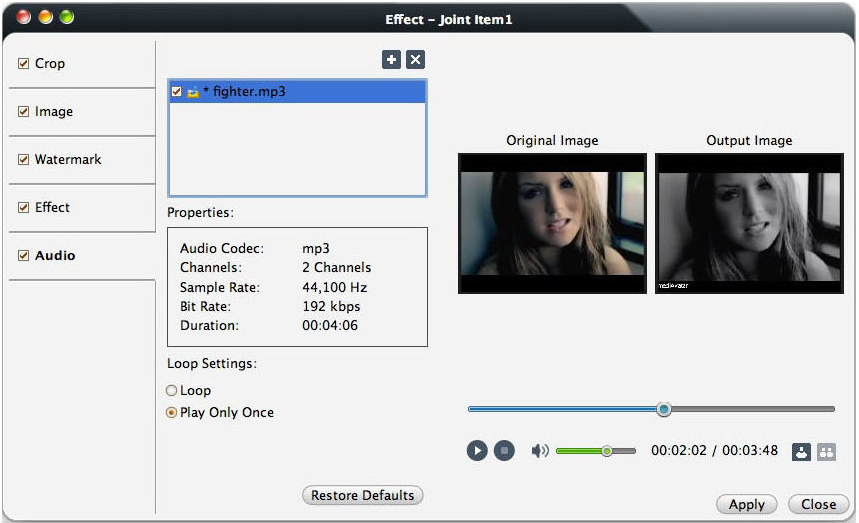Select the Loop radio option
Screen dimensions: 859x523
[171, 390]
